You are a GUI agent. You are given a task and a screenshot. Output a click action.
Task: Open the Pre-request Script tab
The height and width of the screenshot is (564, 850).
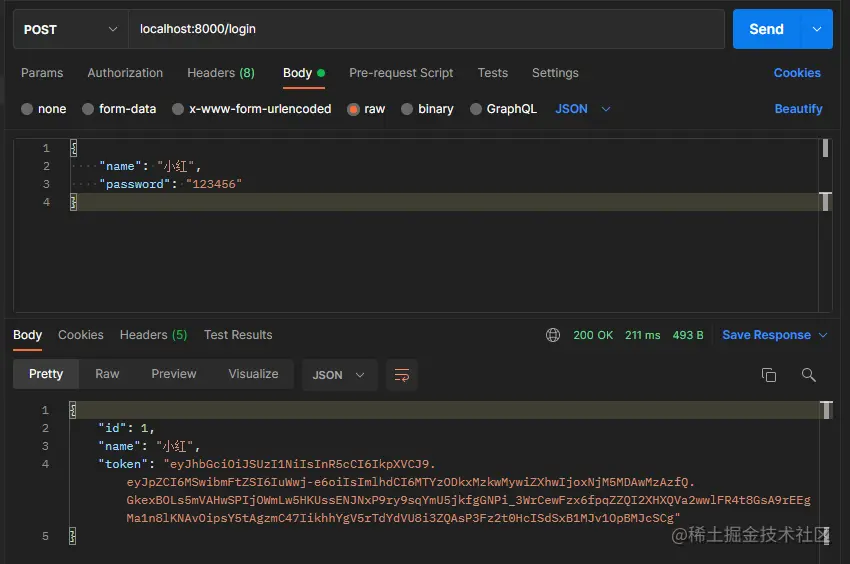point(401,73)
